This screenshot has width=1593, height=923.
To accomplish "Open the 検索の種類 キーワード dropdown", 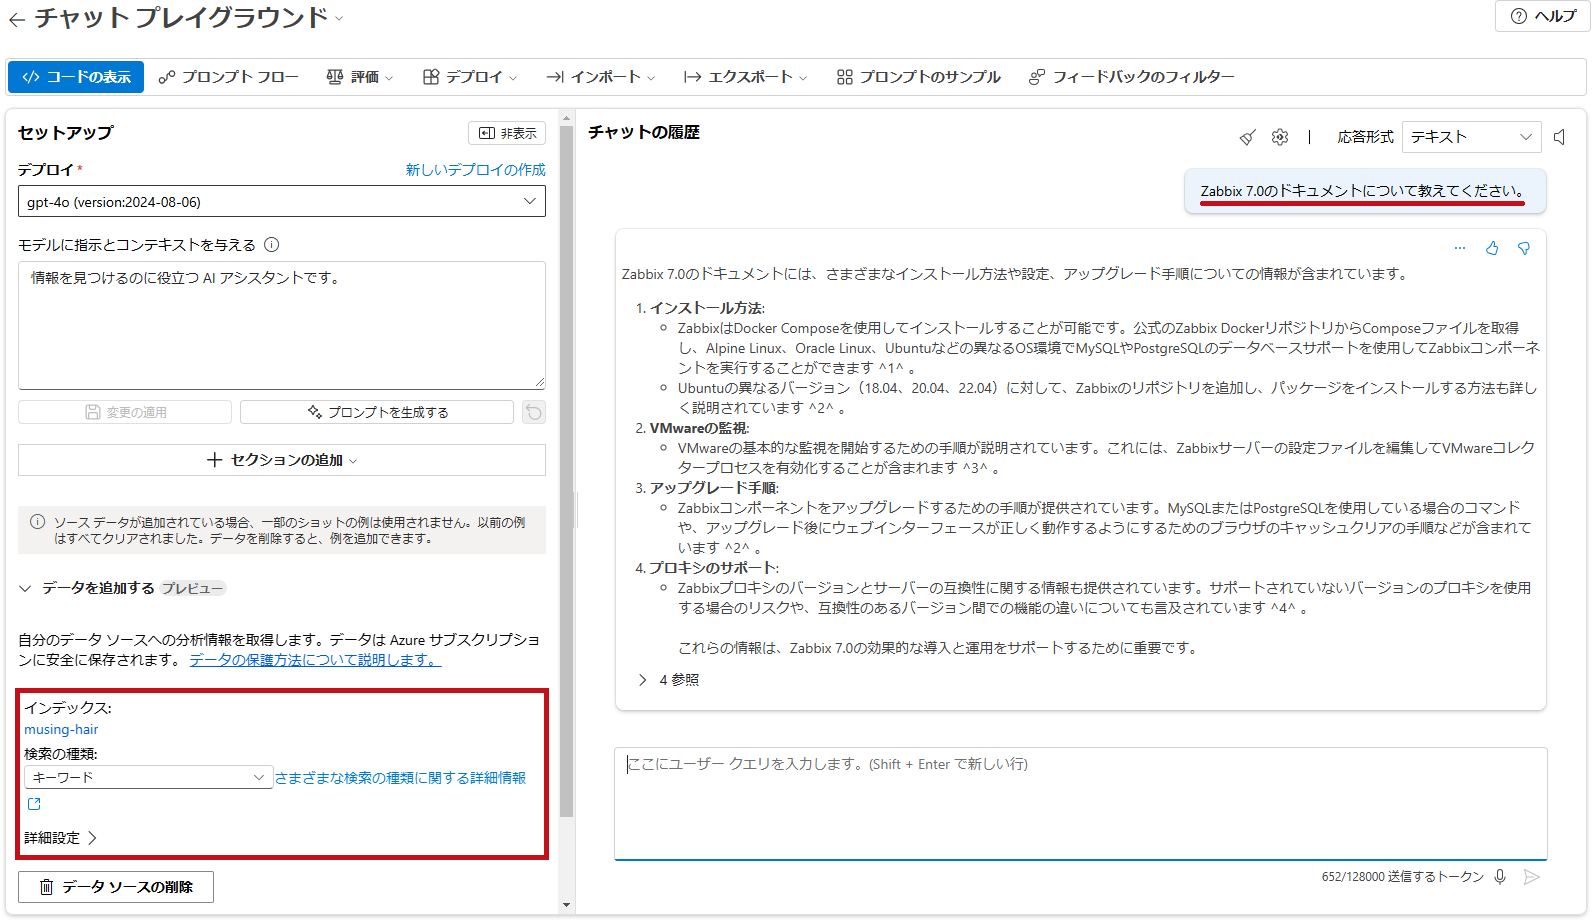I will [x=148, y=777].
